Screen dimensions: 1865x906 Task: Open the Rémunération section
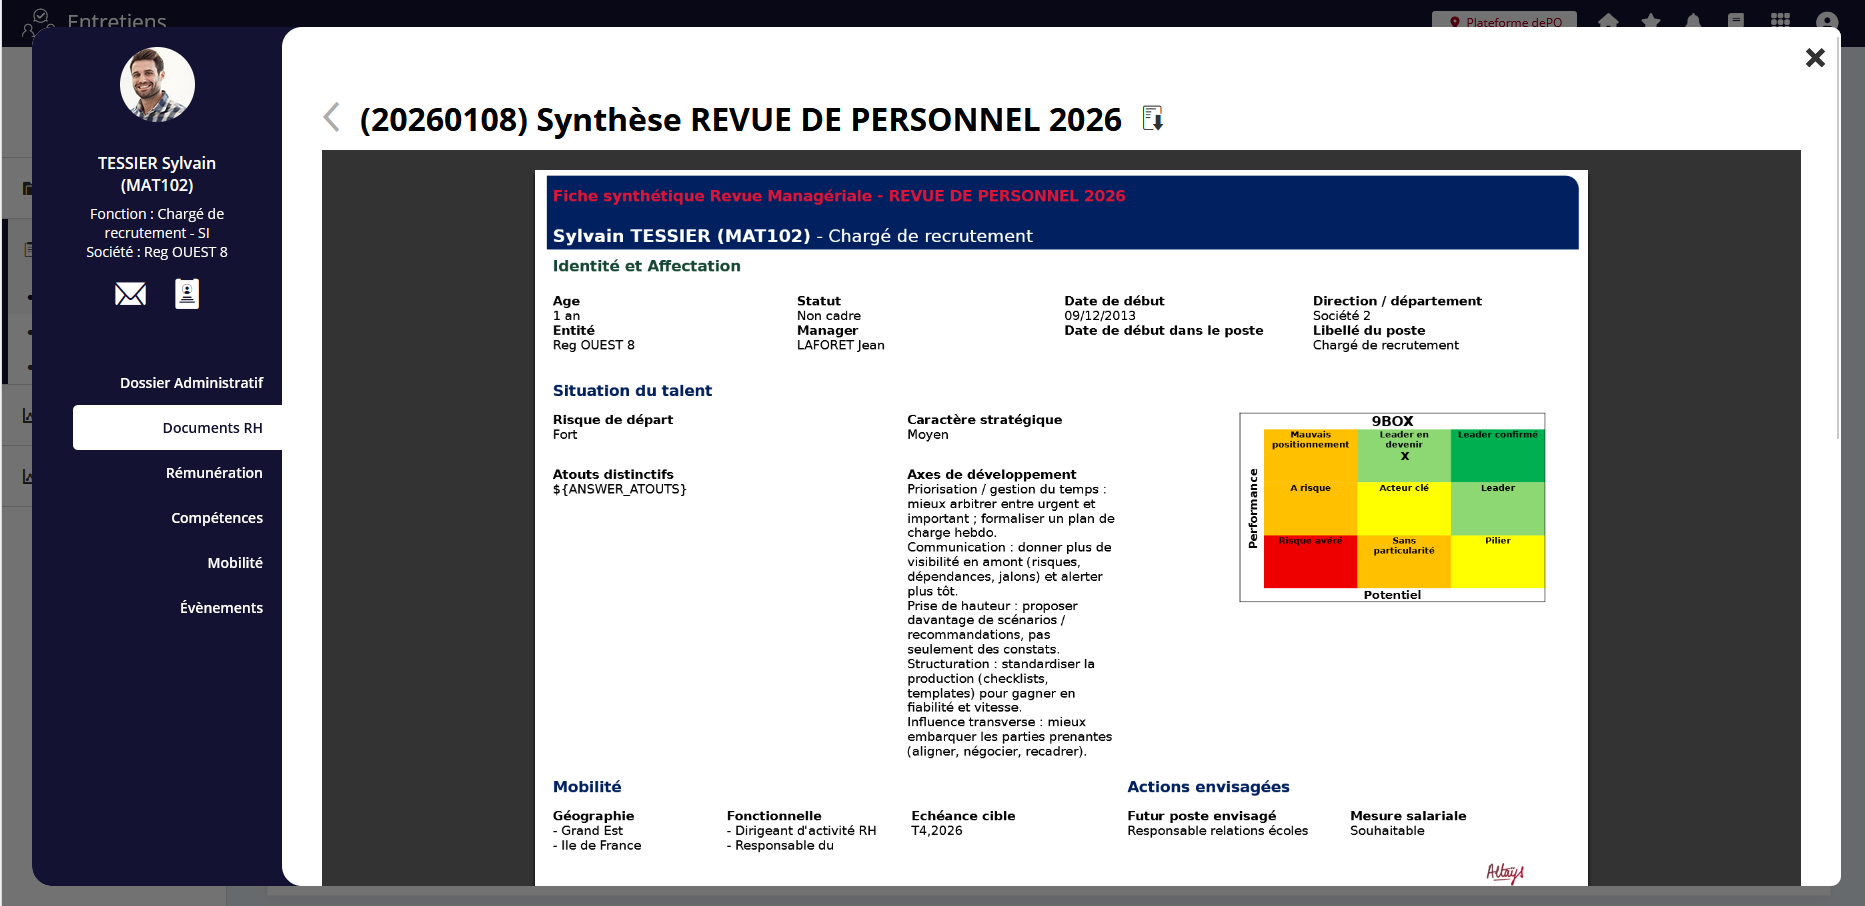[x=214, y=473]
